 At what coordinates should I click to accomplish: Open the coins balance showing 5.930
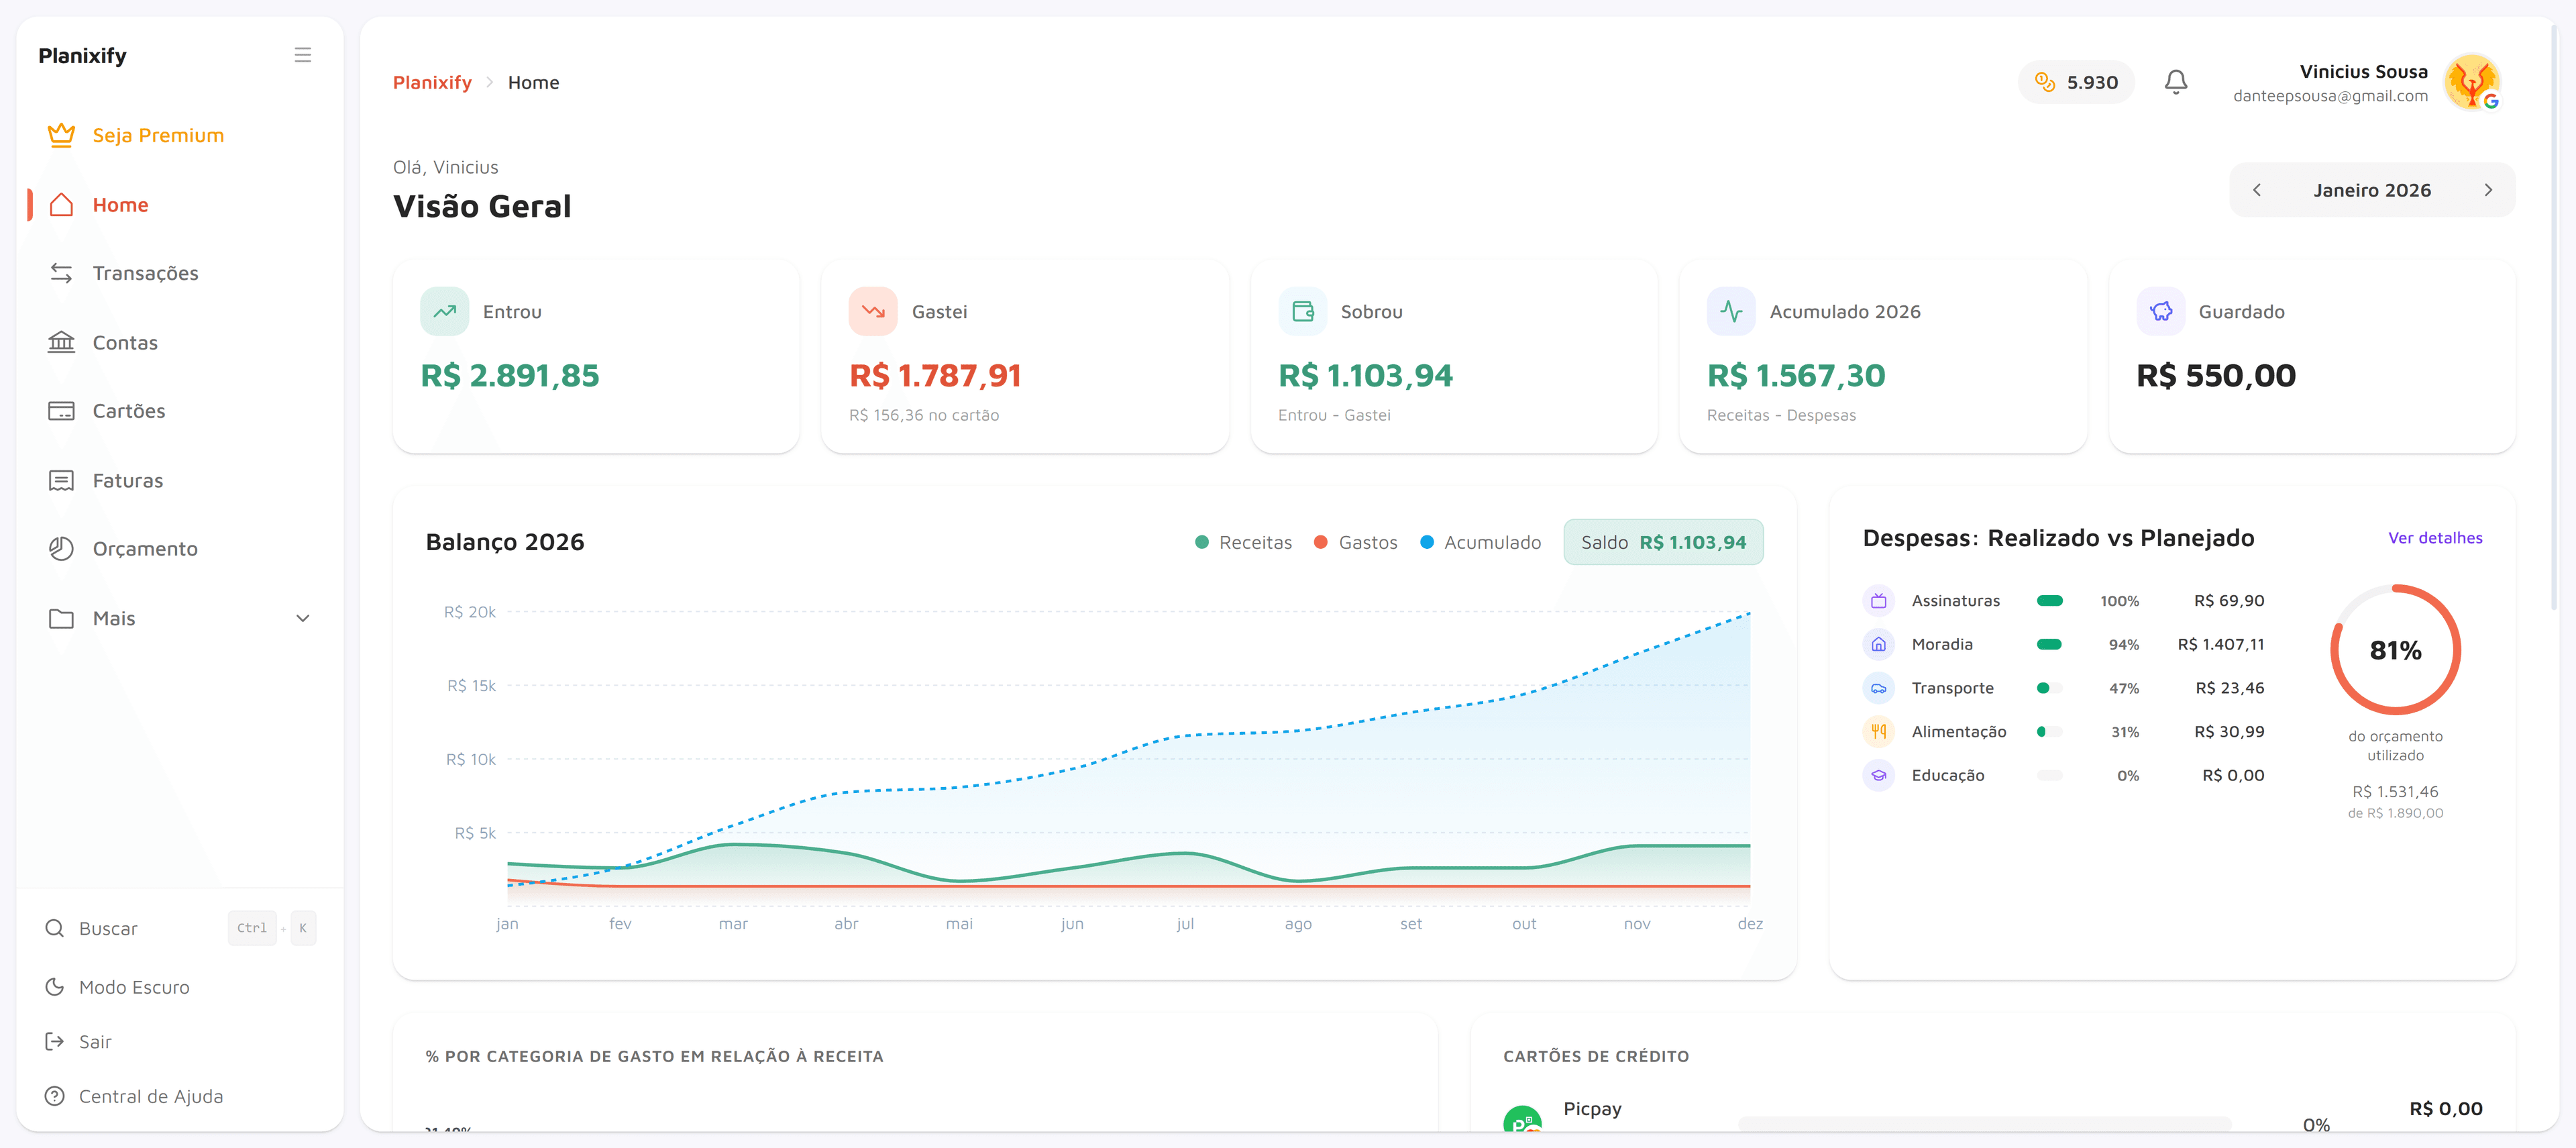tap(2076, 82)
